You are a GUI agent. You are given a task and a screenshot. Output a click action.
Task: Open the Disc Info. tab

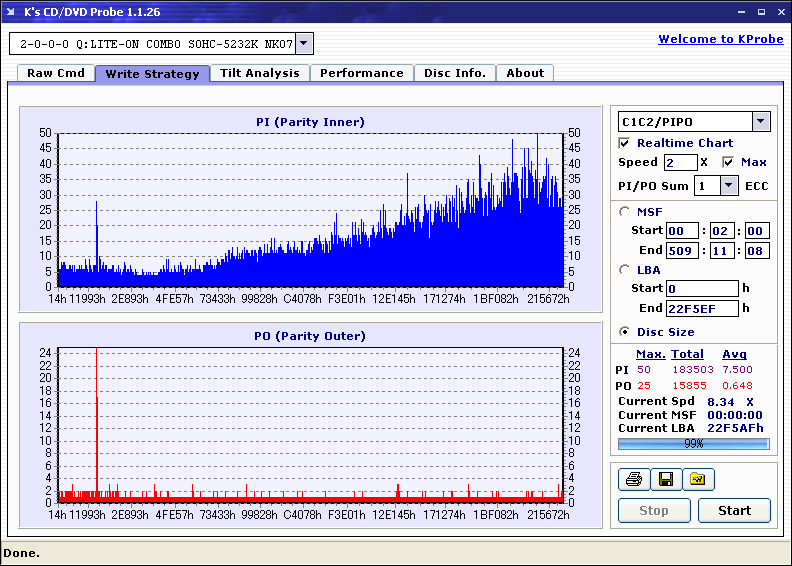(x=455, y=73)
